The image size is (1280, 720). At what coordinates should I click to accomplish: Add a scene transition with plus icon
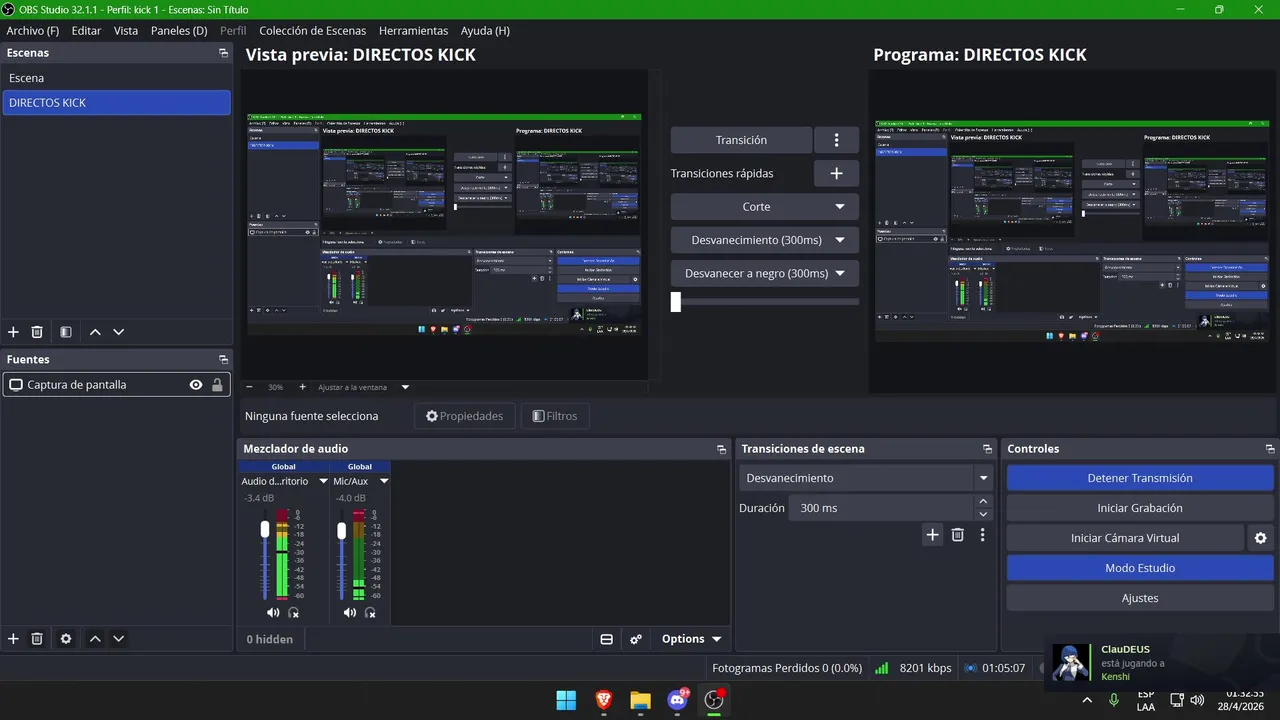[932, 535]
